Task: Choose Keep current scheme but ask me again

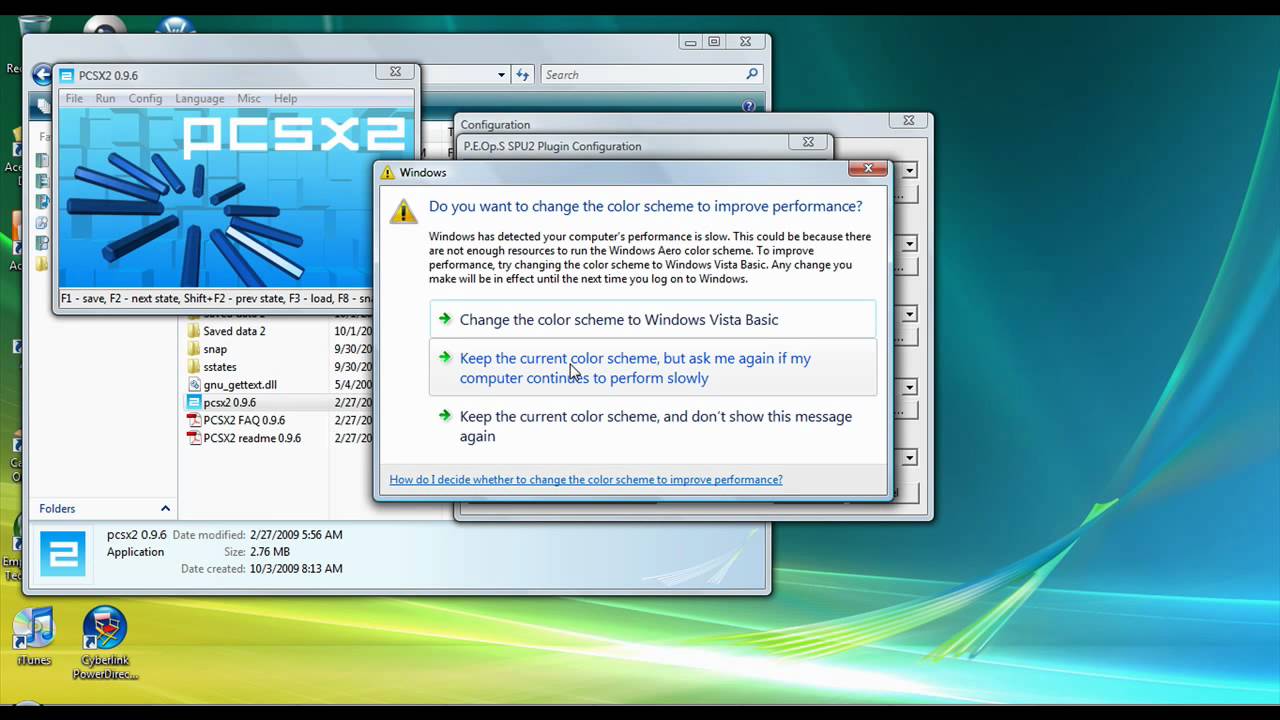Action: (653, 368)
